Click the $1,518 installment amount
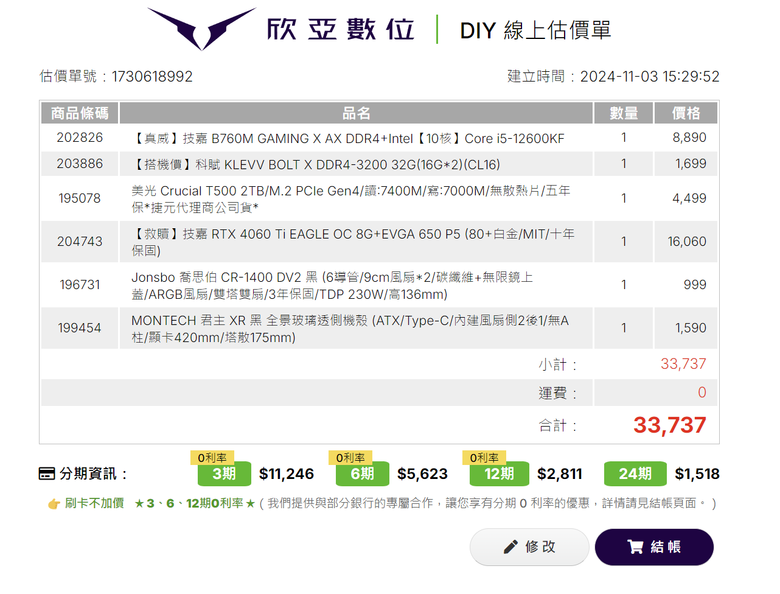780x594 pixels. click(x=697, y=474)
